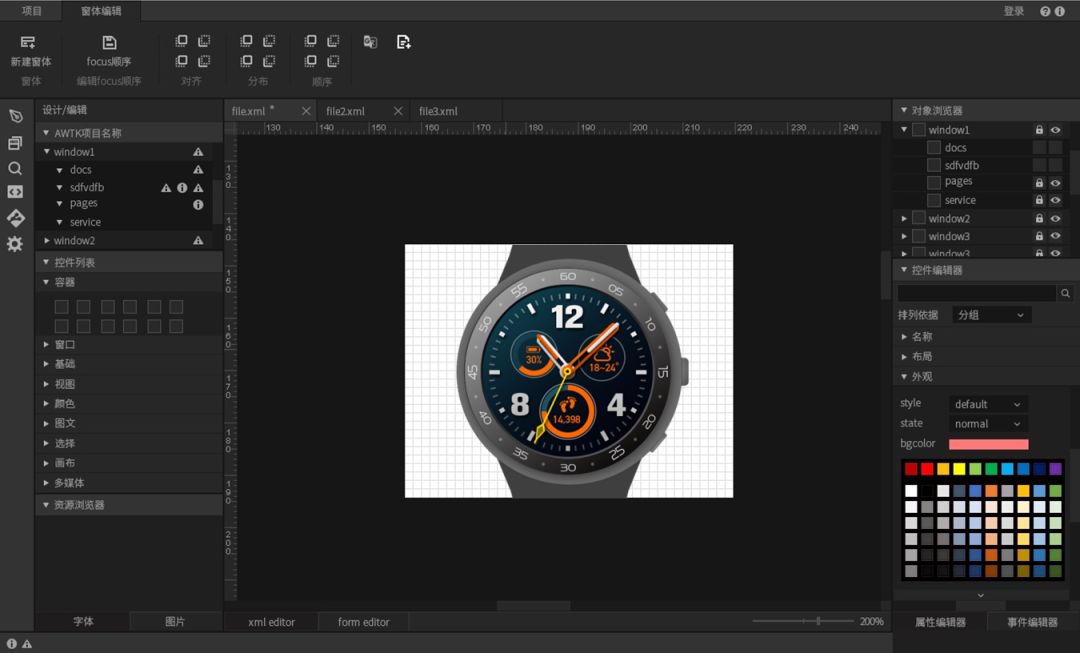The height and width of the screenshot is (653, 1080).
Task: Check the window2 checkbox in object browser
Action: point(918,218)
